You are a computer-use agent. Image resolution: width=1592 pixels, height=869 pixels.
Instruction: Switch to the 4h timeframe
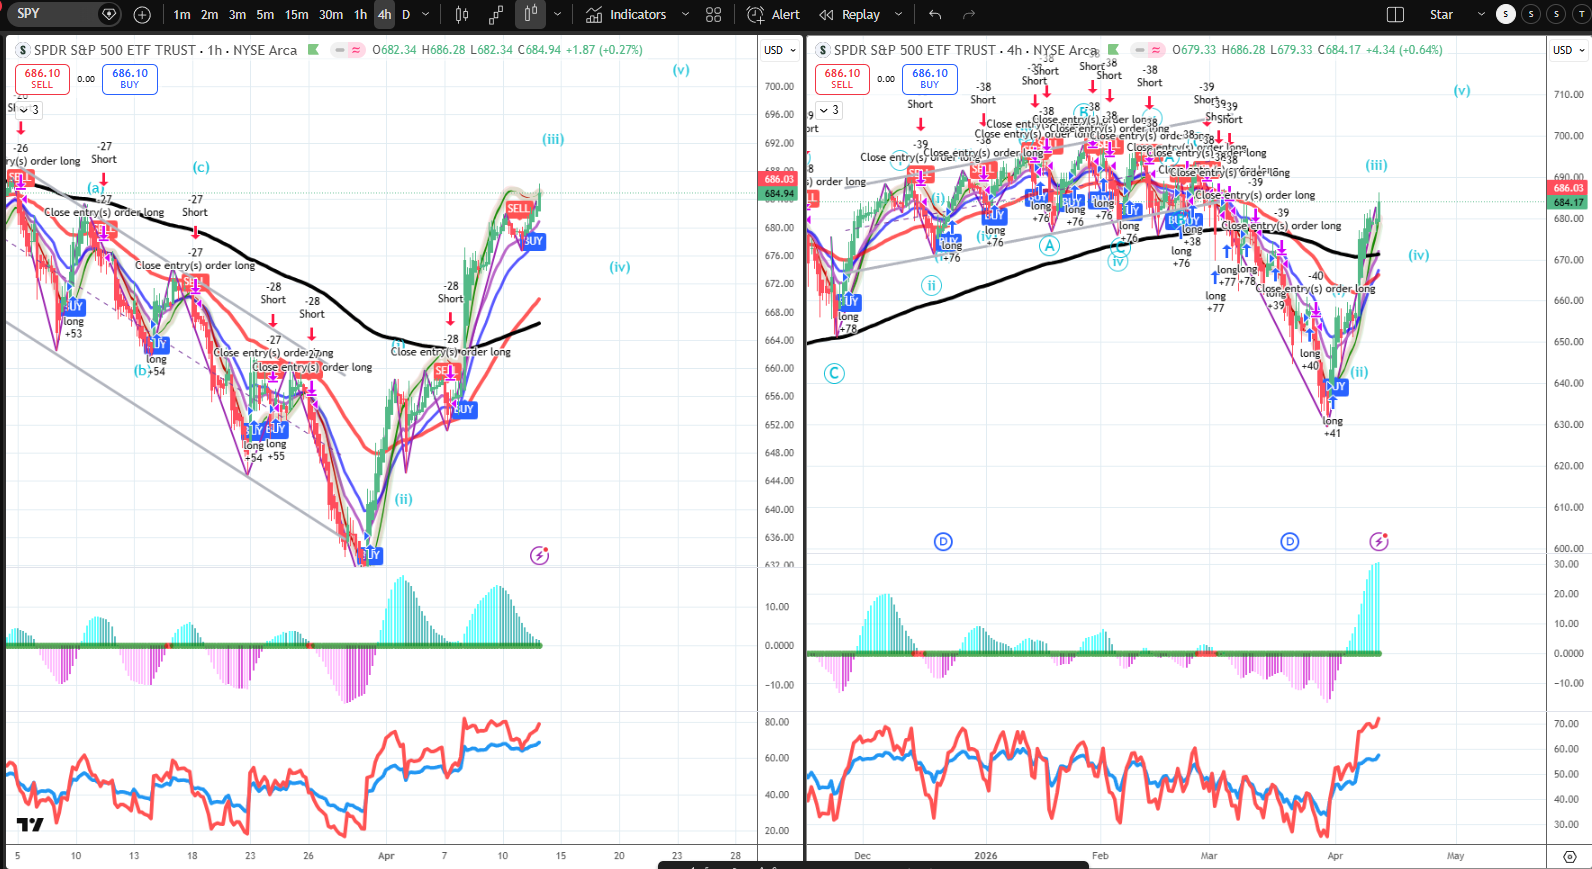[384, 15]
